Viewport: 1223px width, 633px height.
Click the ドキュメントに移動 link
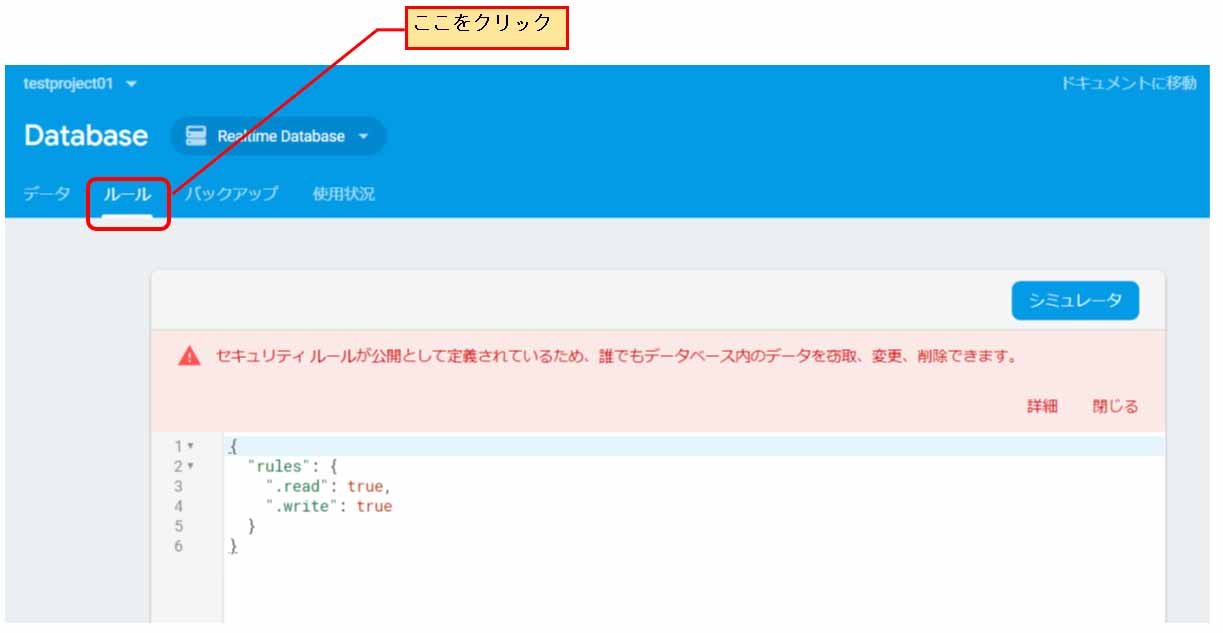pyautogui.click(x=1128, y=84)
